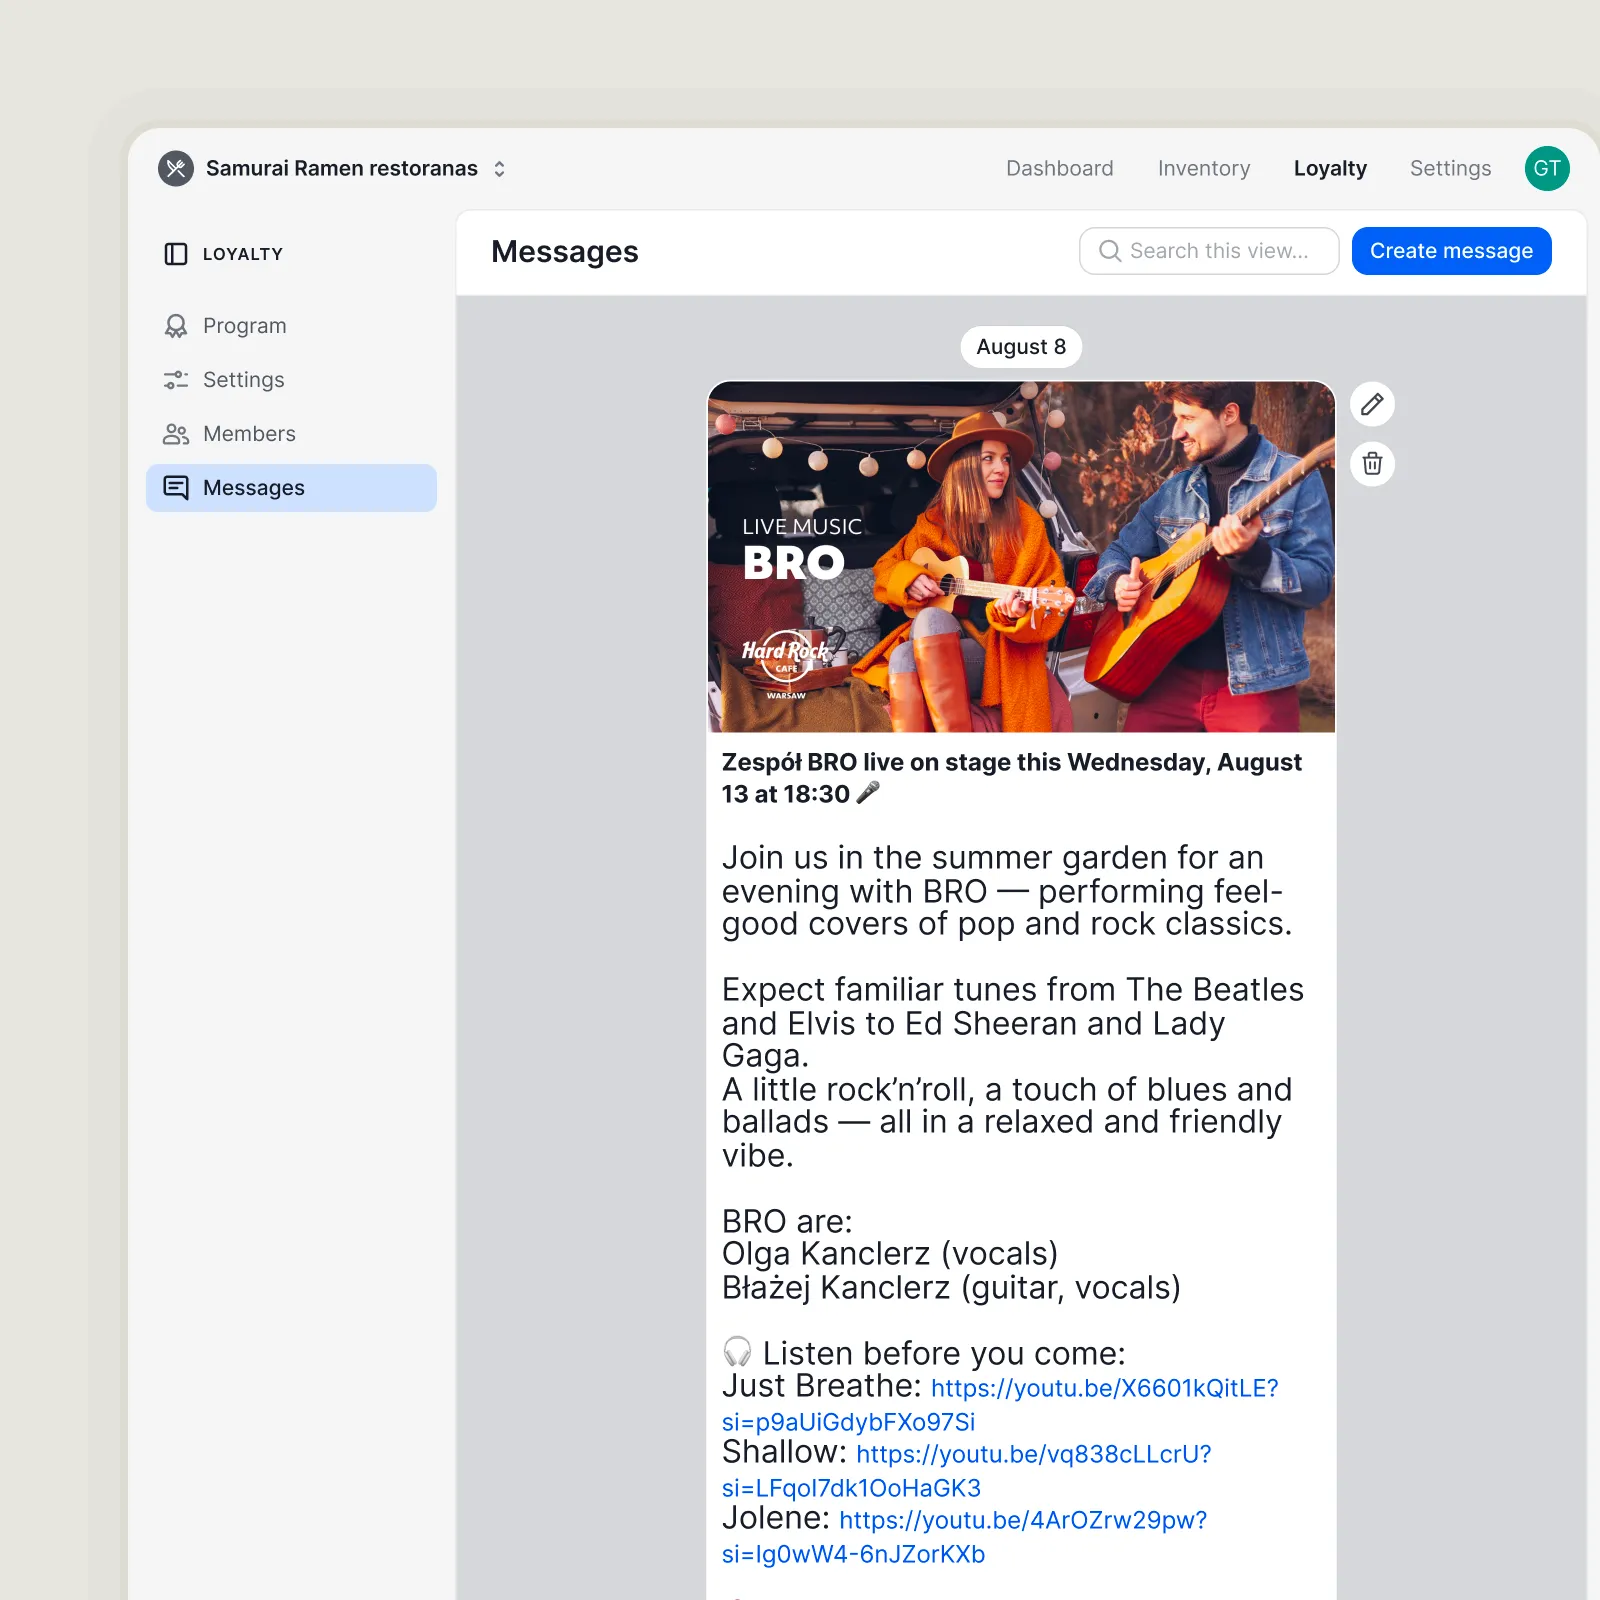Click the line Błażej Kanclerz (guitar, vocals)
The image size is (1600, 1600).
click(951, 1288)
